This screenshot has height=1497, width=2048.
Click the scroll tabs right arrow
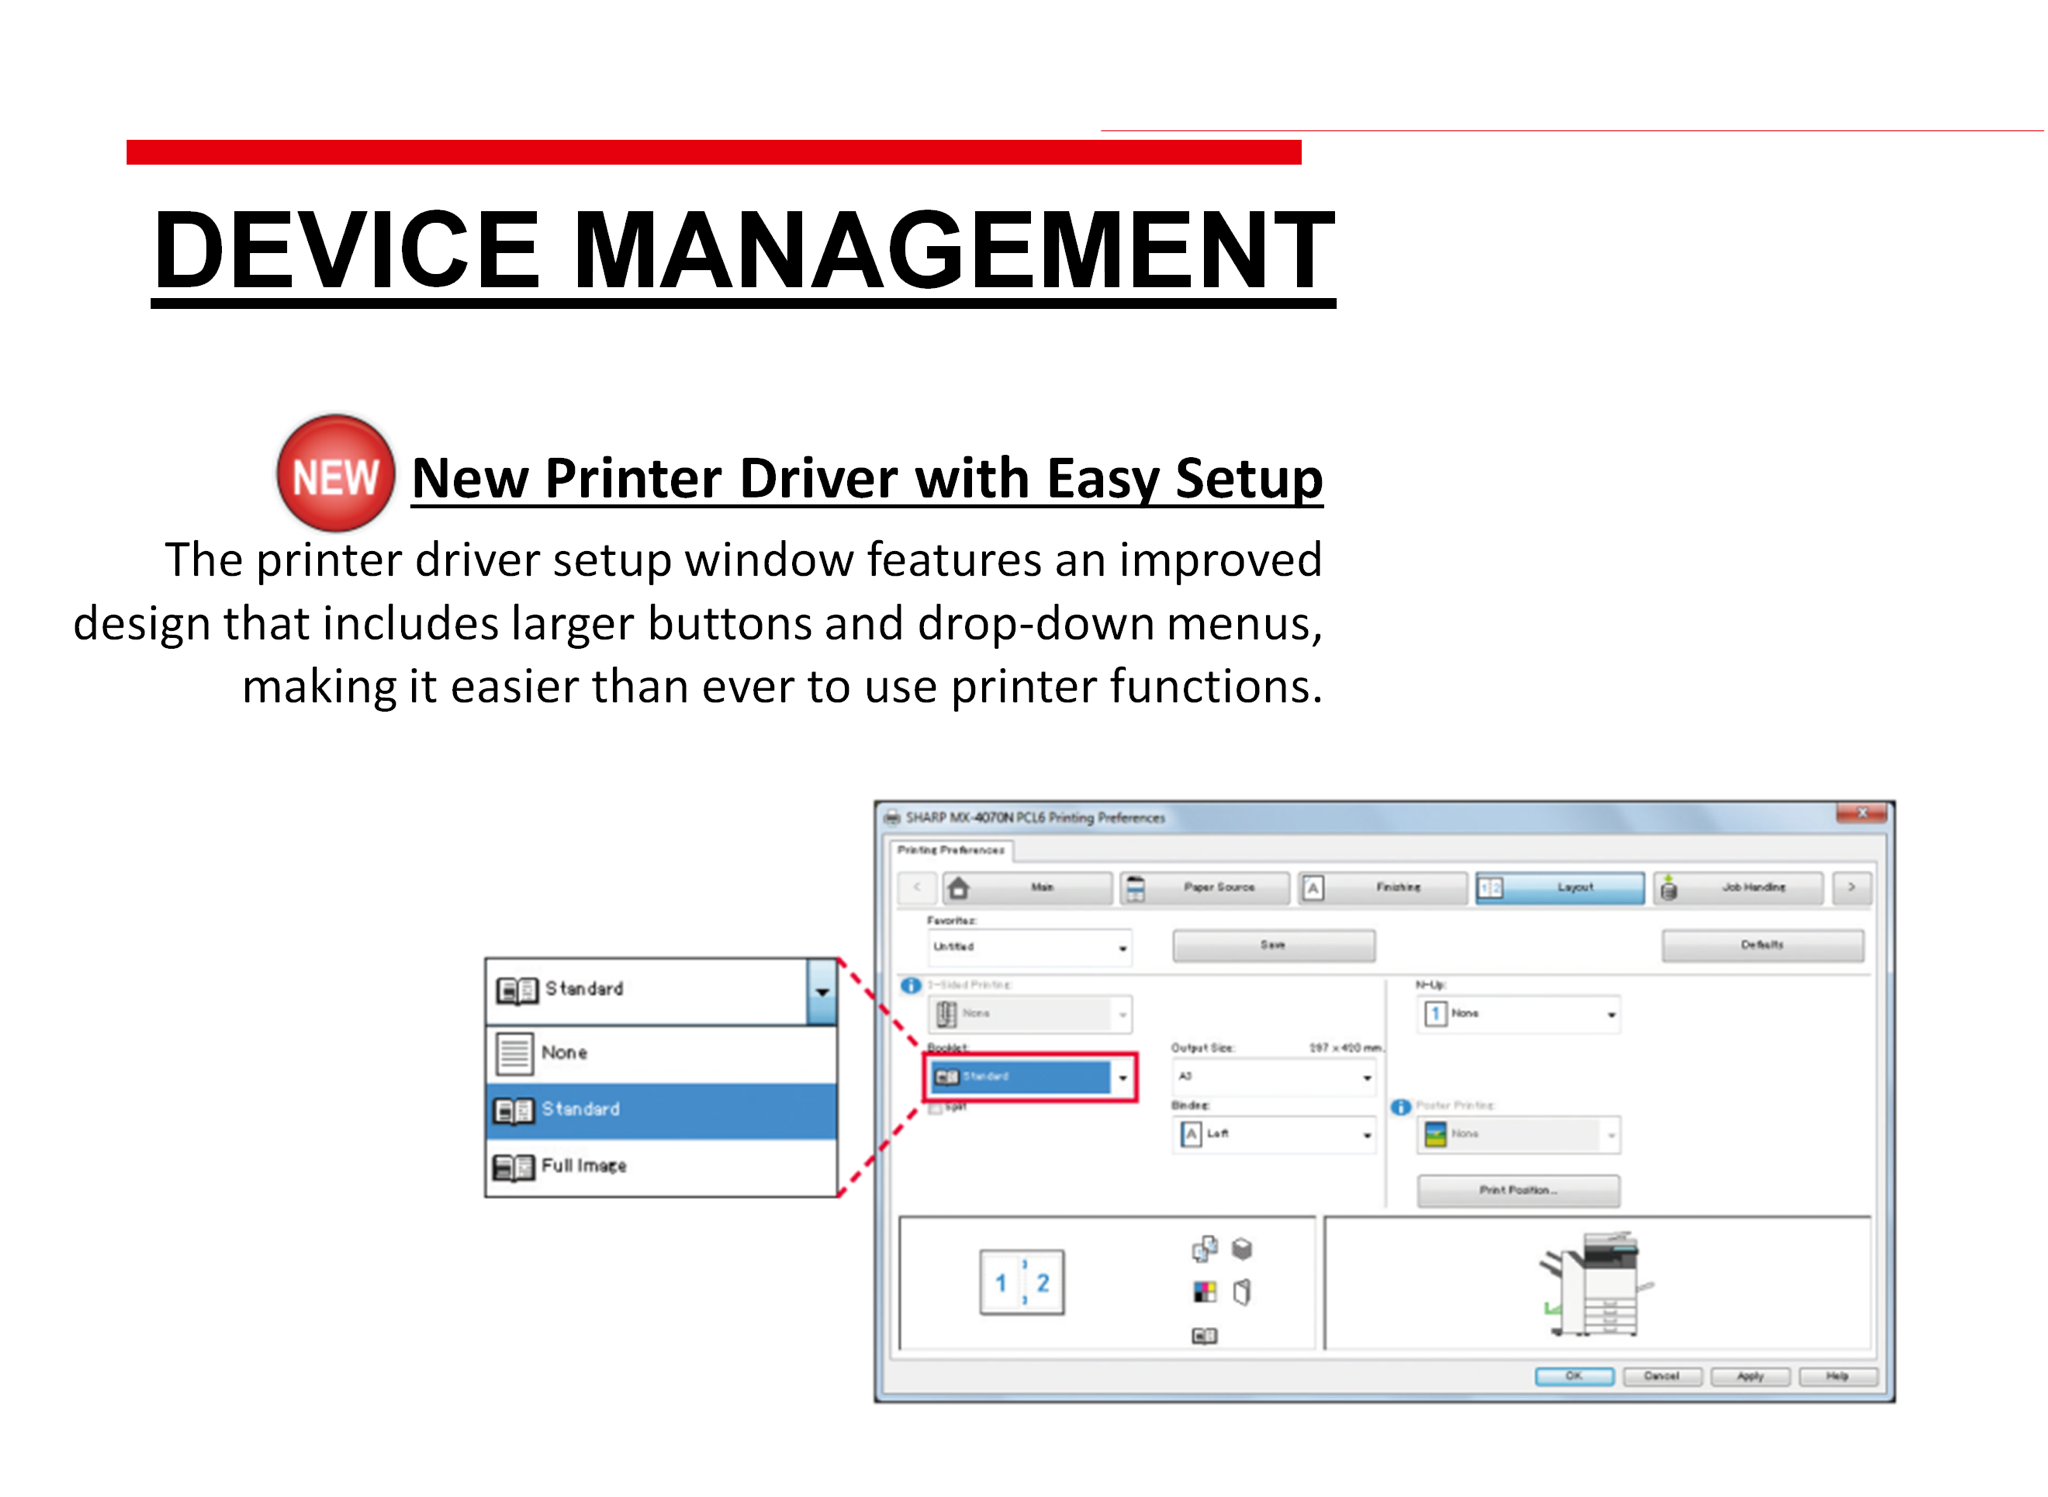click(x=1851, y=887)
